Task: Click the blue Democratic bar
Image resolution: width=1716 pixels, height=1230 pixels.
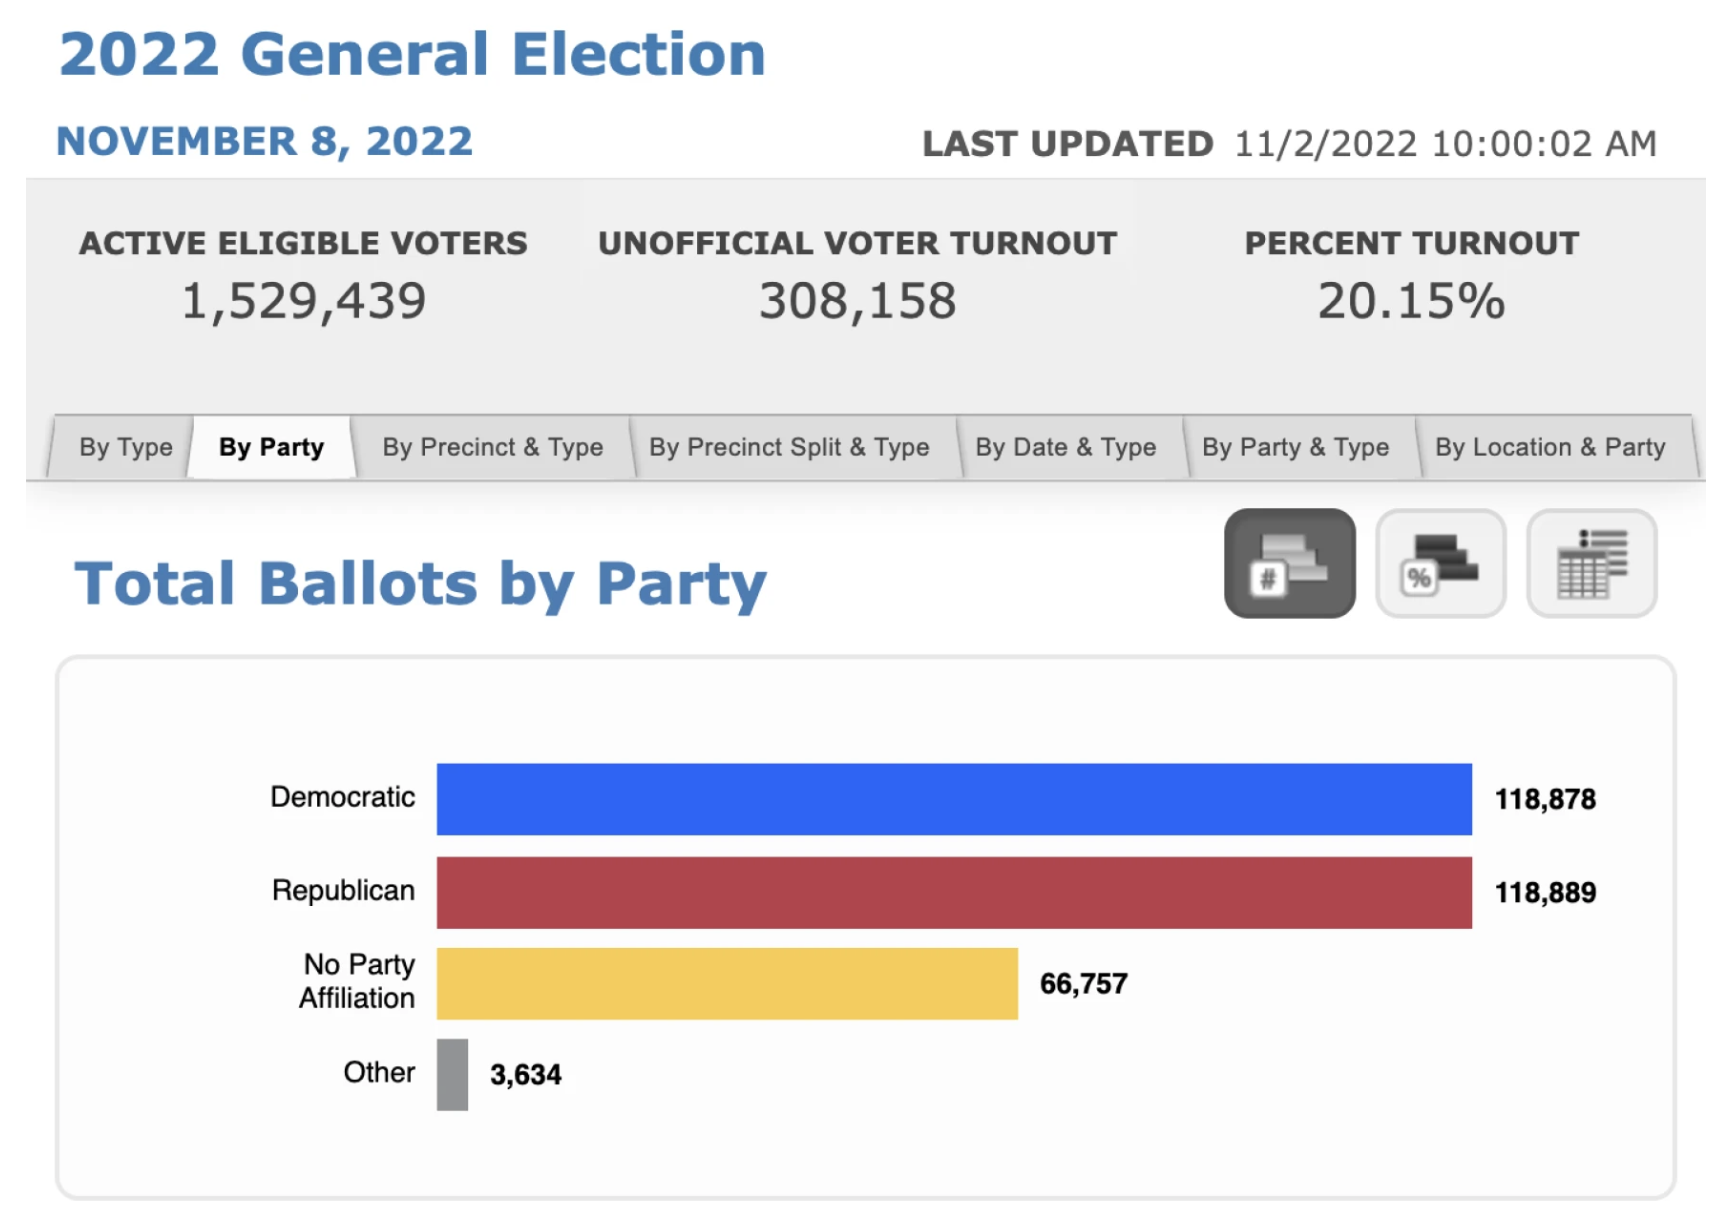Action: tap(954, 799)
